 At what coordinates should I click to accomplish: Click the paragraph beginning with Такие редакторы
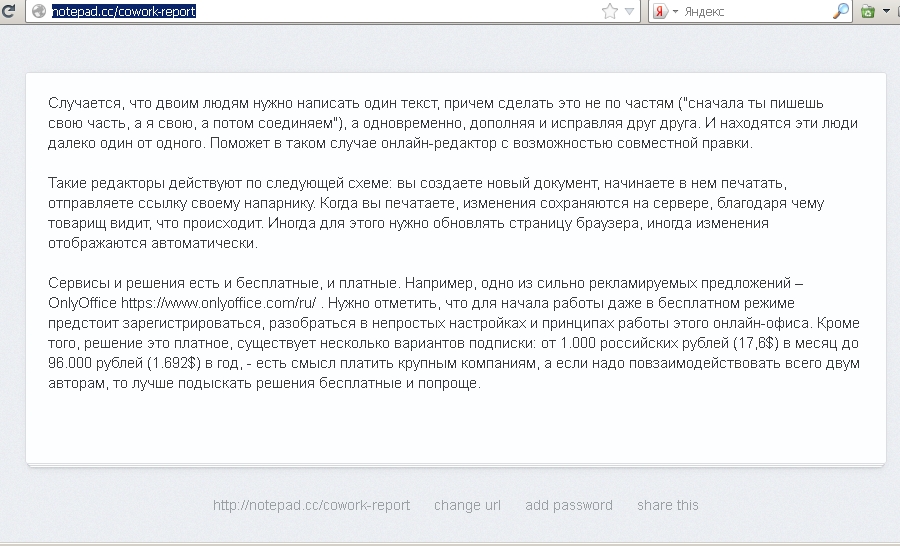(436, 213)
